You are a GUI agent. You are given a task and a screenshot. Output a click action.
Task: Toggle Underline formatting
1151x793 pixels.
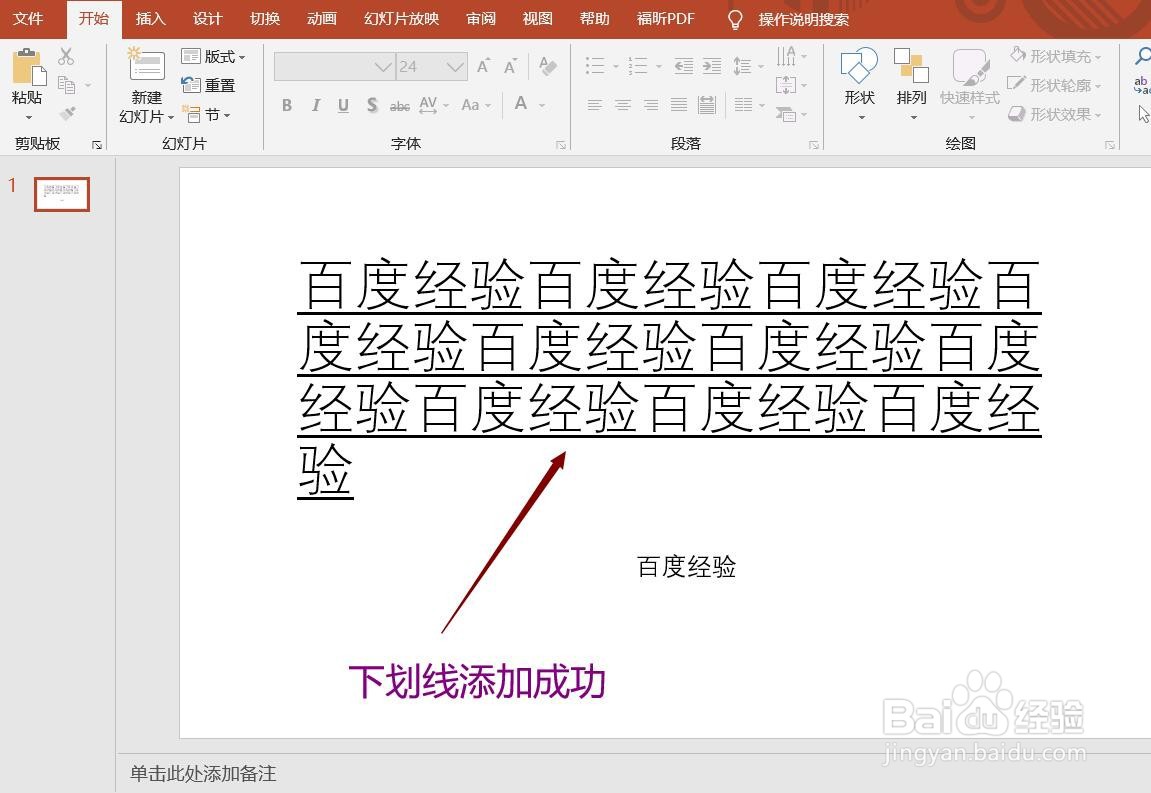(344, 105)
